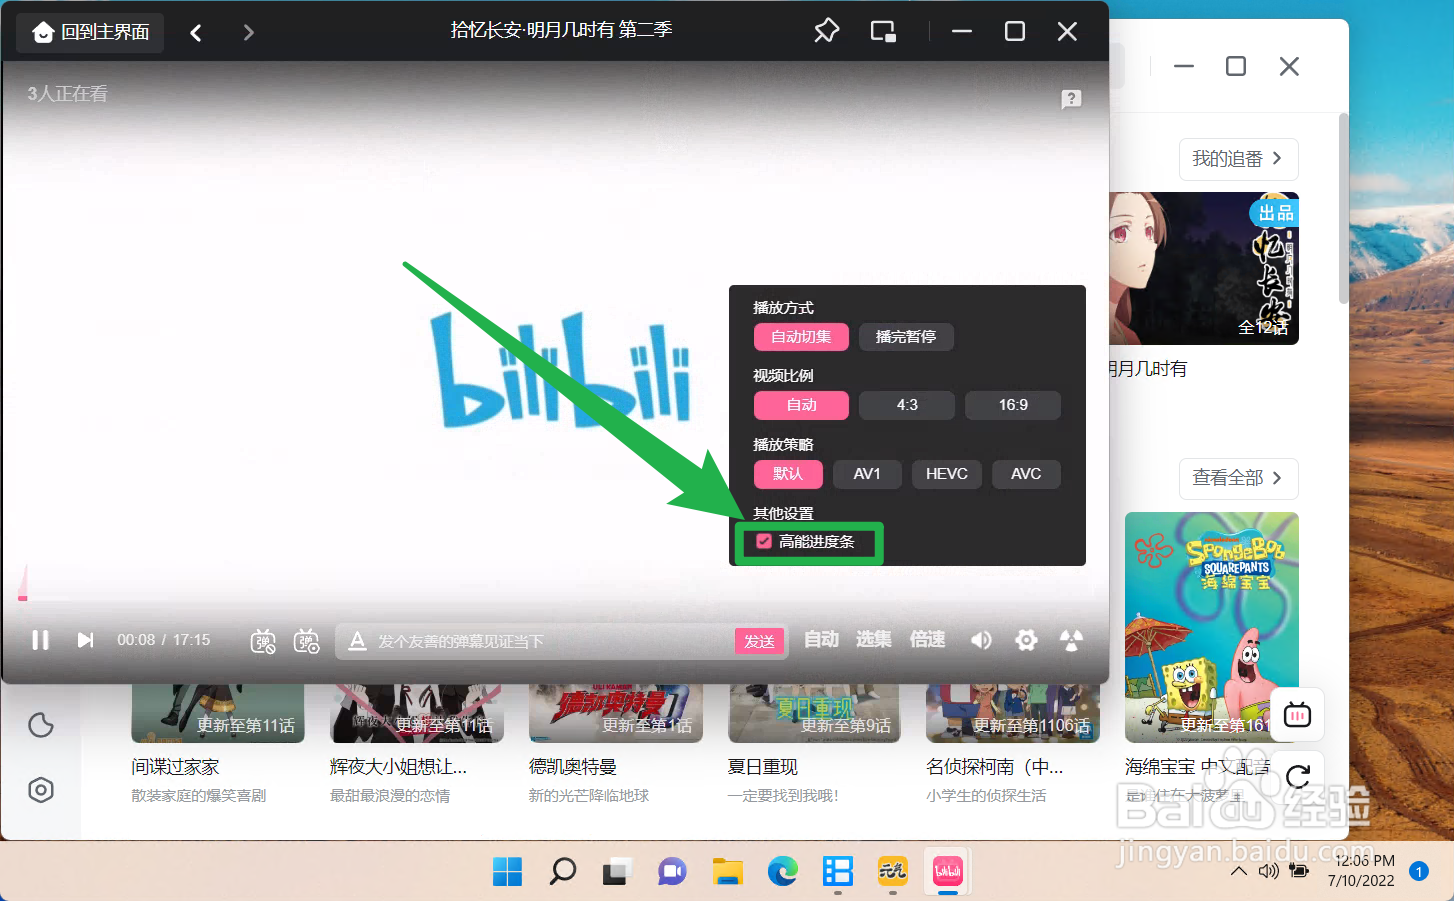The image size is (1454, 901).
Task: Open taskbar Search
Action: (563, 872)
